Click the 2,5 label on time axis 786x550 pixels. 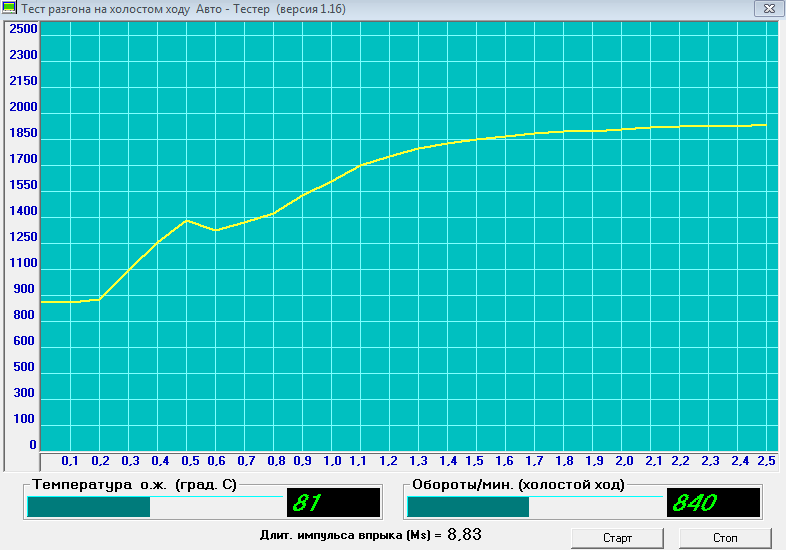768,461
